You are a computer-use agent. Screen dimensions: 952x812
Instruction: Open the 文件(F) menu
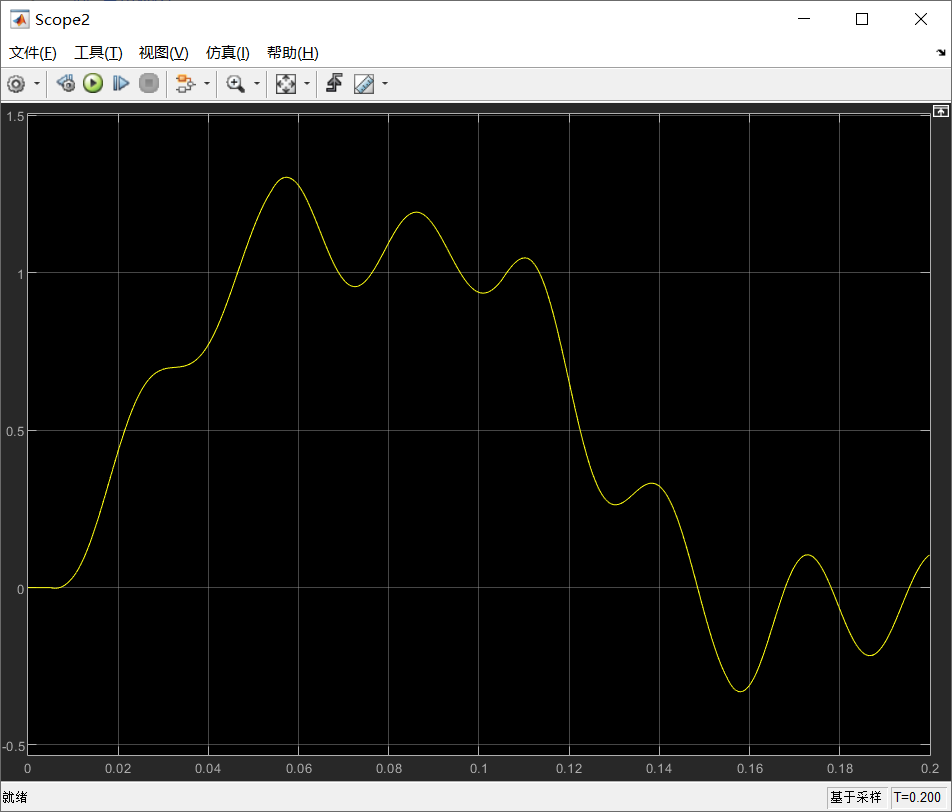tap(33, 53)
